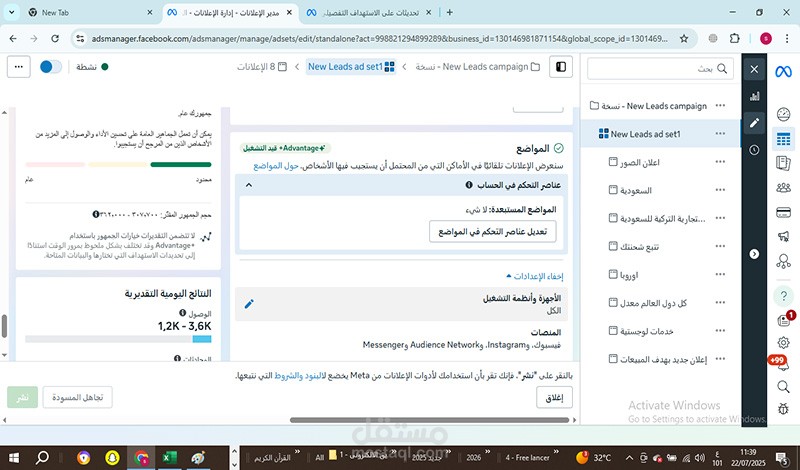Click 8 الإعلانات breadcrumb

pos(262,67)
